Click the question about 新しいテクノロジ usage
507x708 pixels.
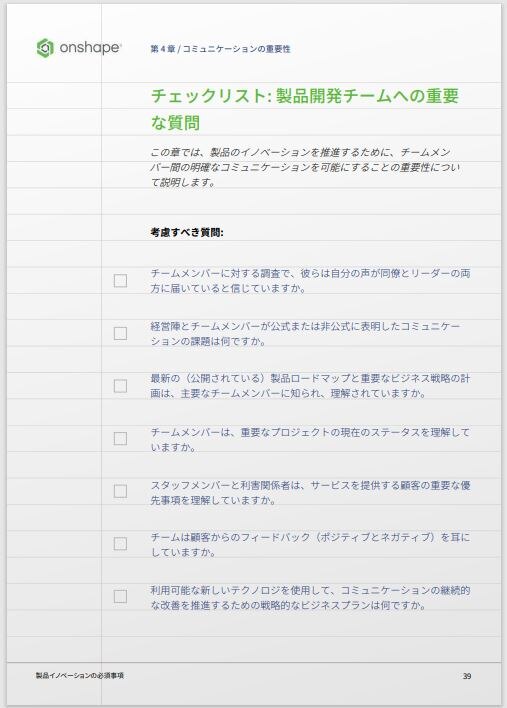pyautogui.click(x=310, y=597)
